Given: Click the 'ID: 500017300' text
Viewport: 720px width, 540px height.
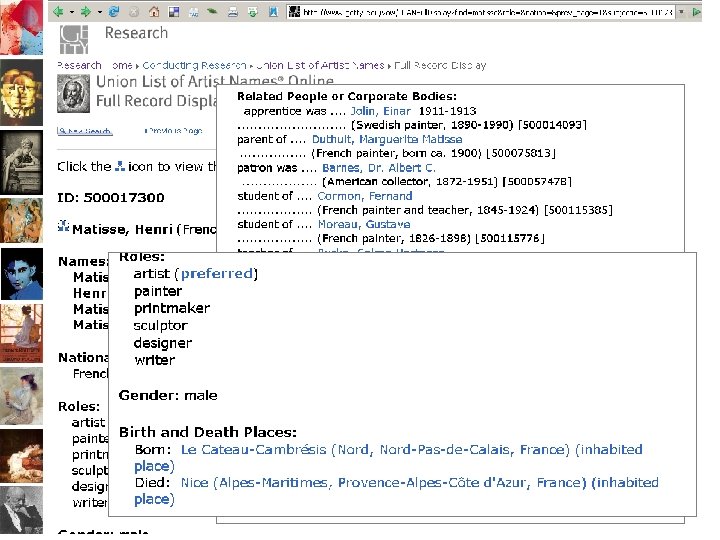Looking at the screenshot, I should 111,198.
